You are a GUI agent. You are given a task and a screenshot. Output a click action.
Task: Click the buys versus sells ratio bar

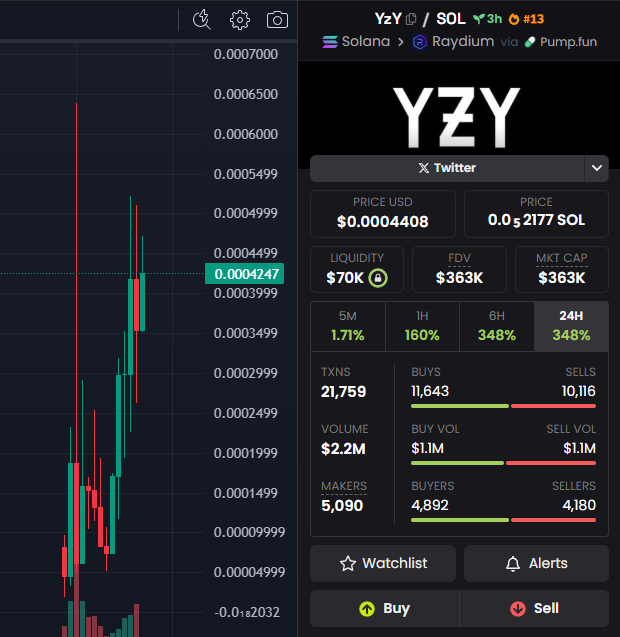click(503, 406)
